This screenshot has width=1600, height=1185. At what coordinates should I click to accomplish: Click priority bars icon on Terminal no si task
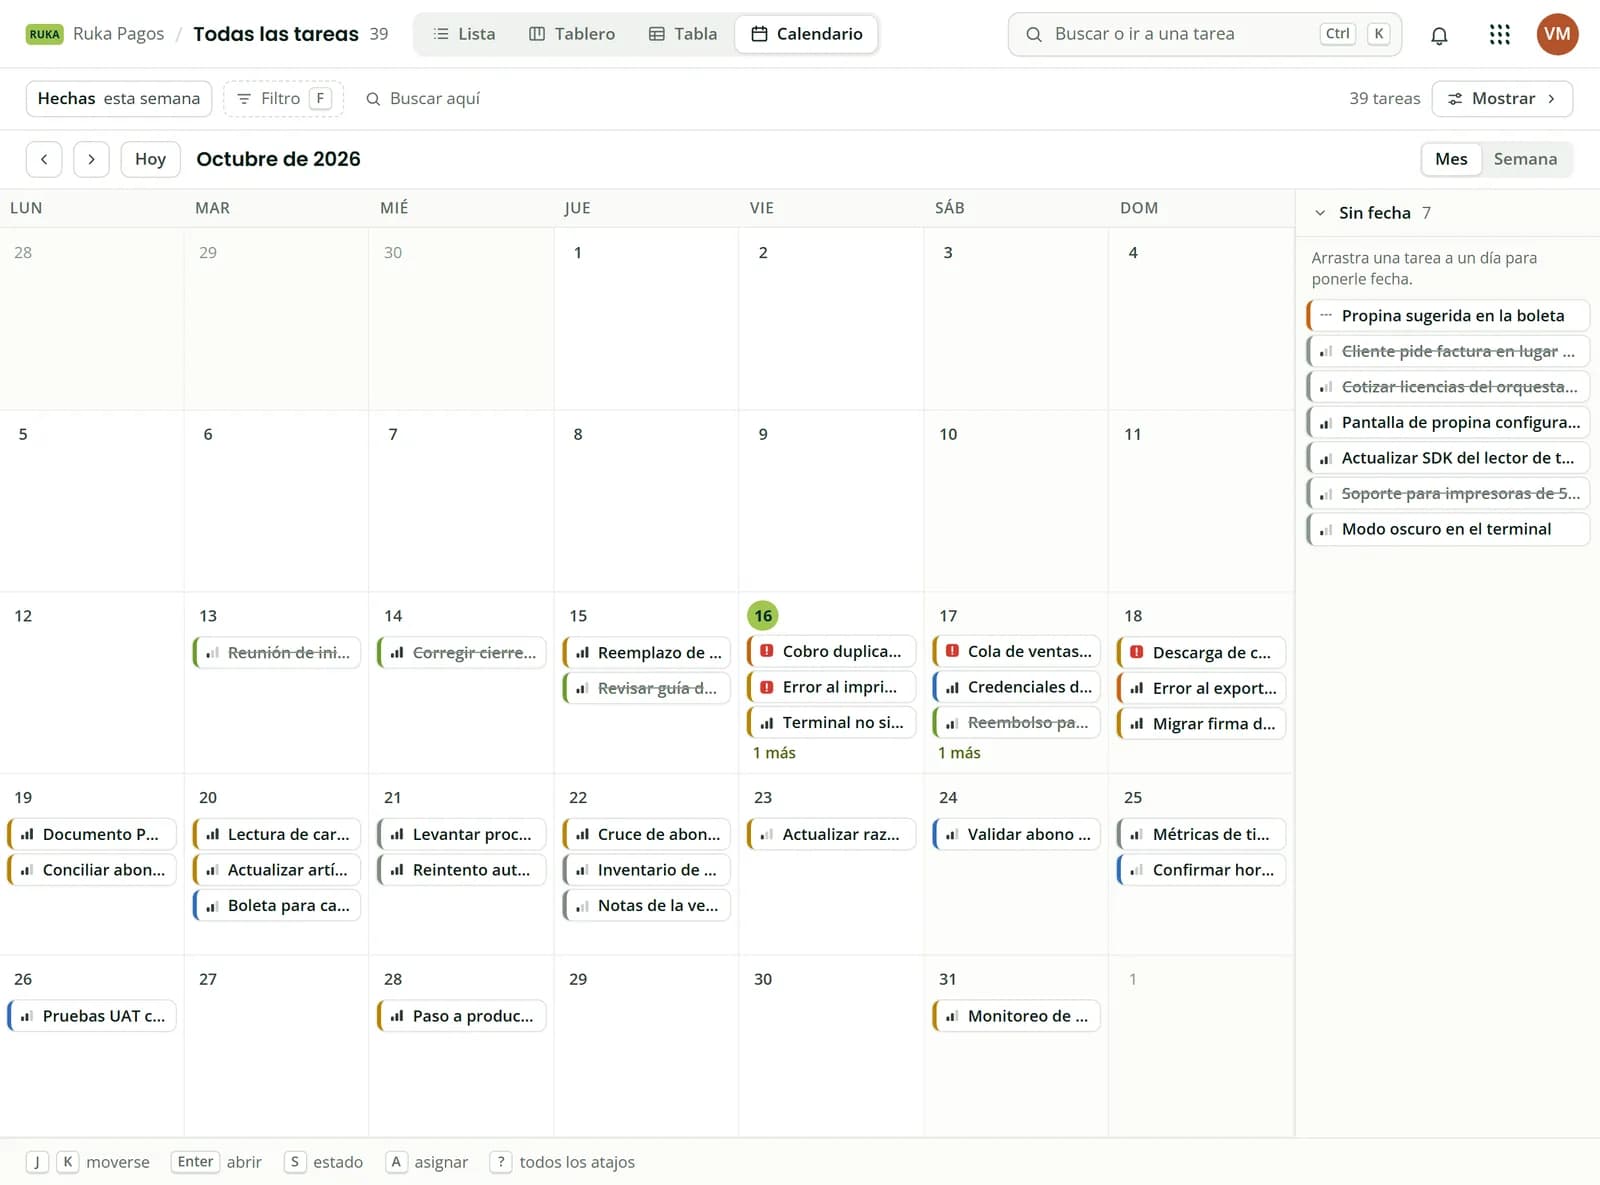767,723
